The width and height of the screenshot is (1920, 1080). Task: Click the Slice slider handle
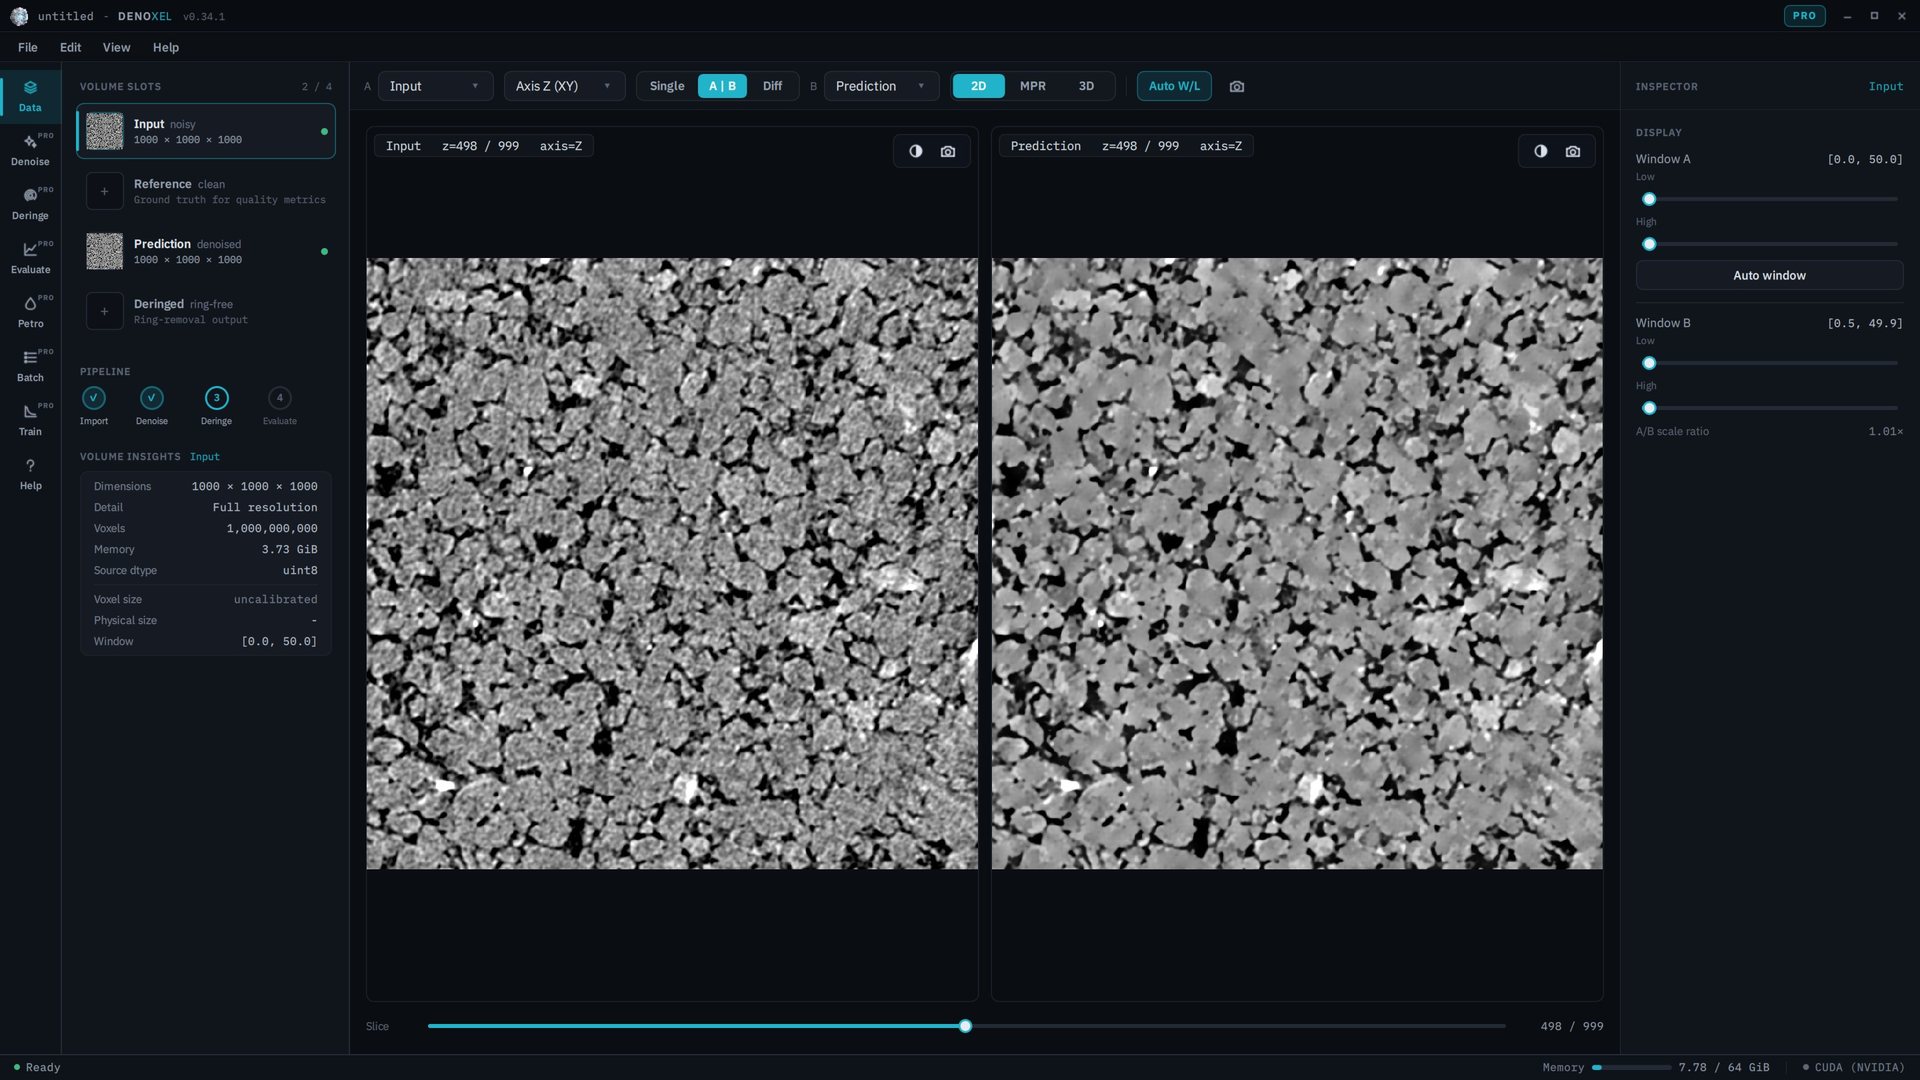(x=965, y=1026)
